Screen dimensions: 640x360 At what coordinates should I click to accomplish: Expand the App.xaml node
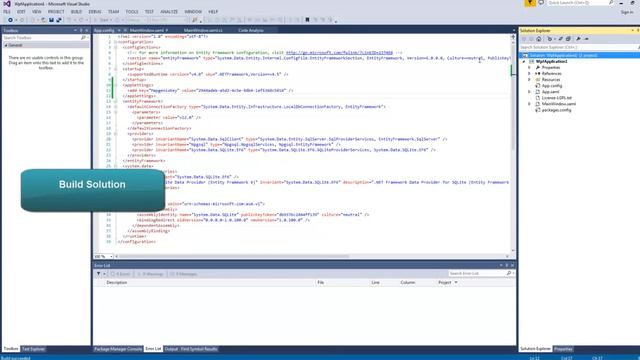click(529, 92)
